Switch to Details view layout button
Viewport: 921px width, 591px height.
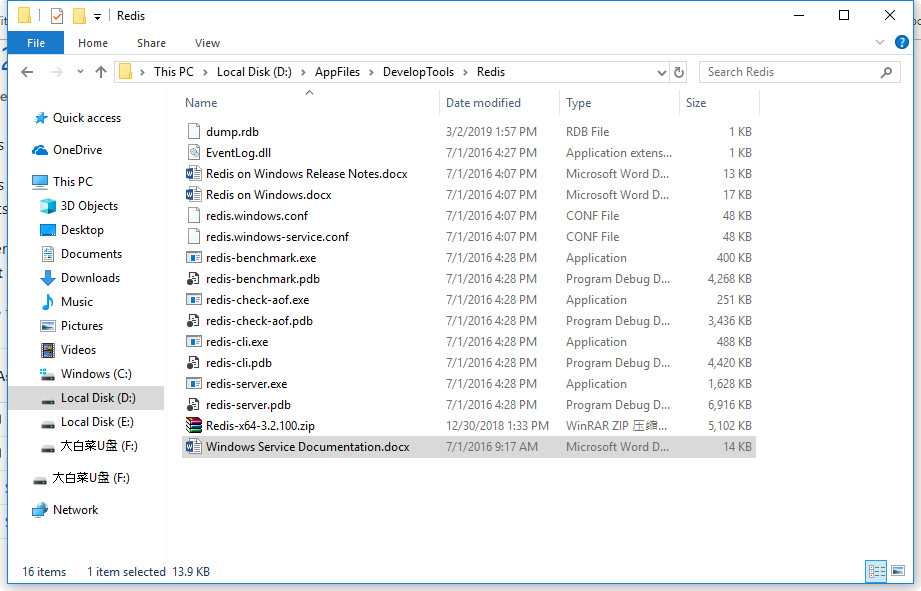click(876, 570)
